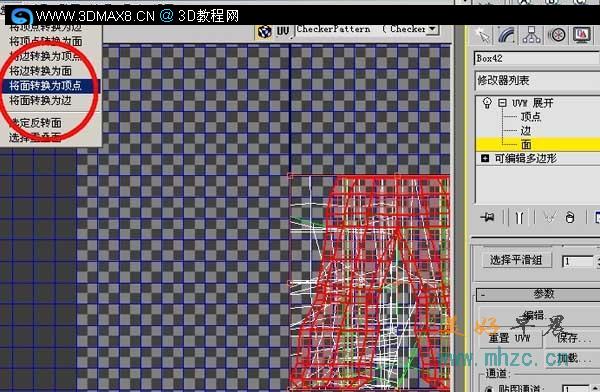Select the 贴图通道 radio button
Screen dimensions: 600x392
click(x=489, y=389)
